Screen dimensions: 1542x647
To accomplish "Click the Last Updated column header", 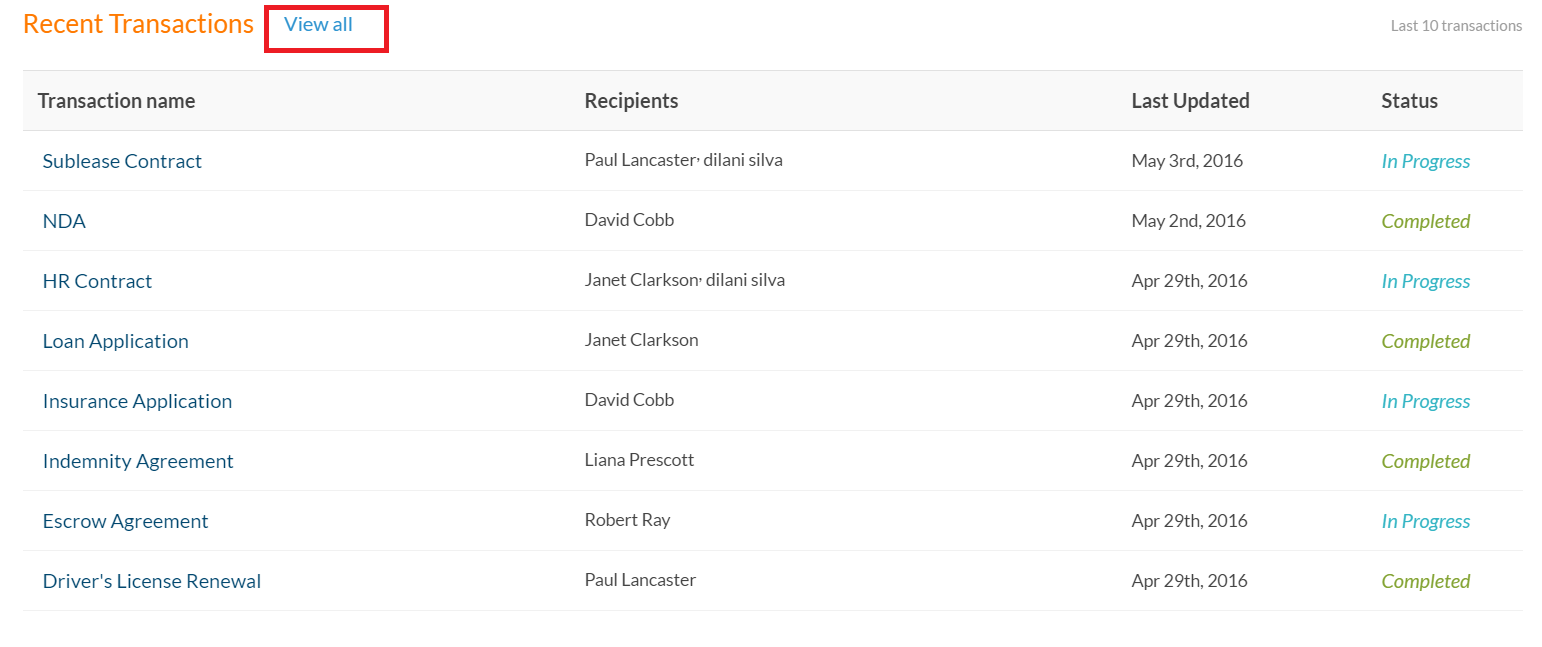I will coord(1190,101).
